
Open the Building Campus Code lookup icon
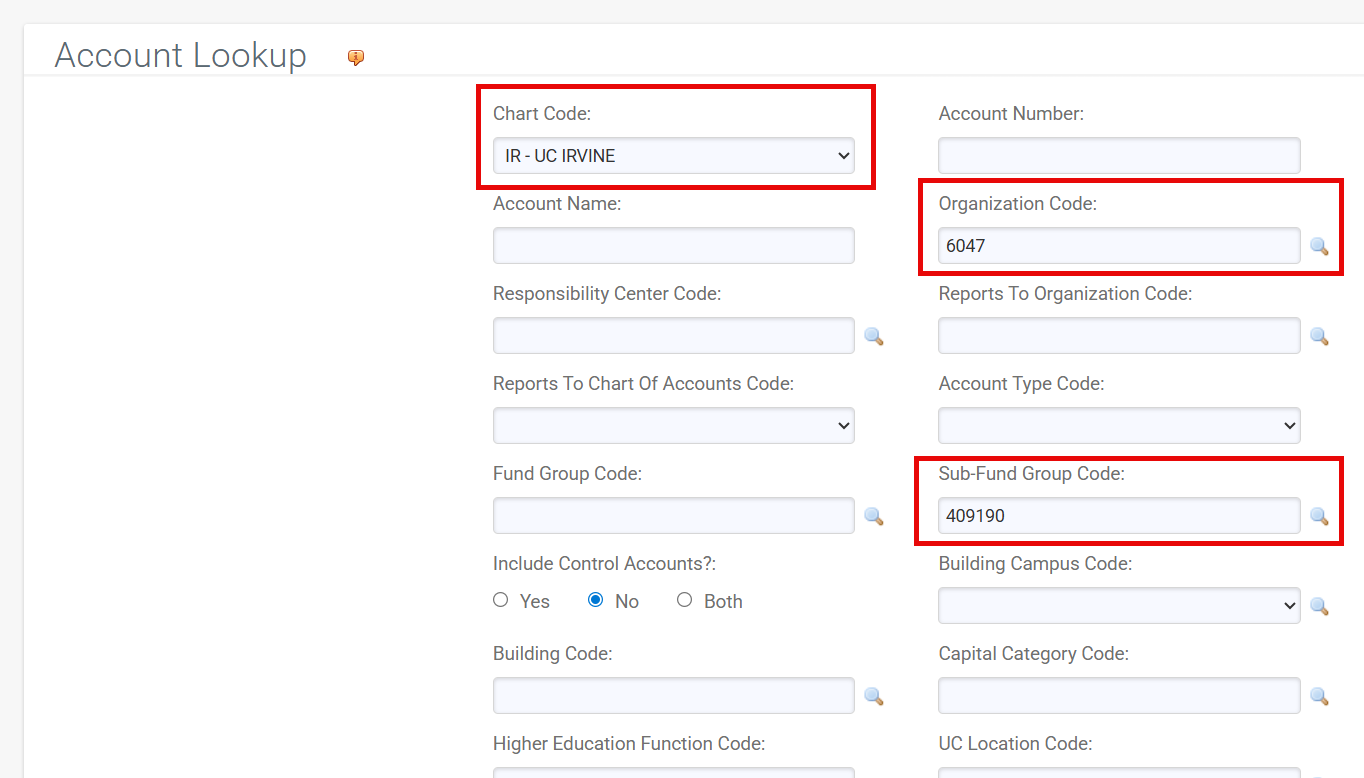click(1319, 606)
